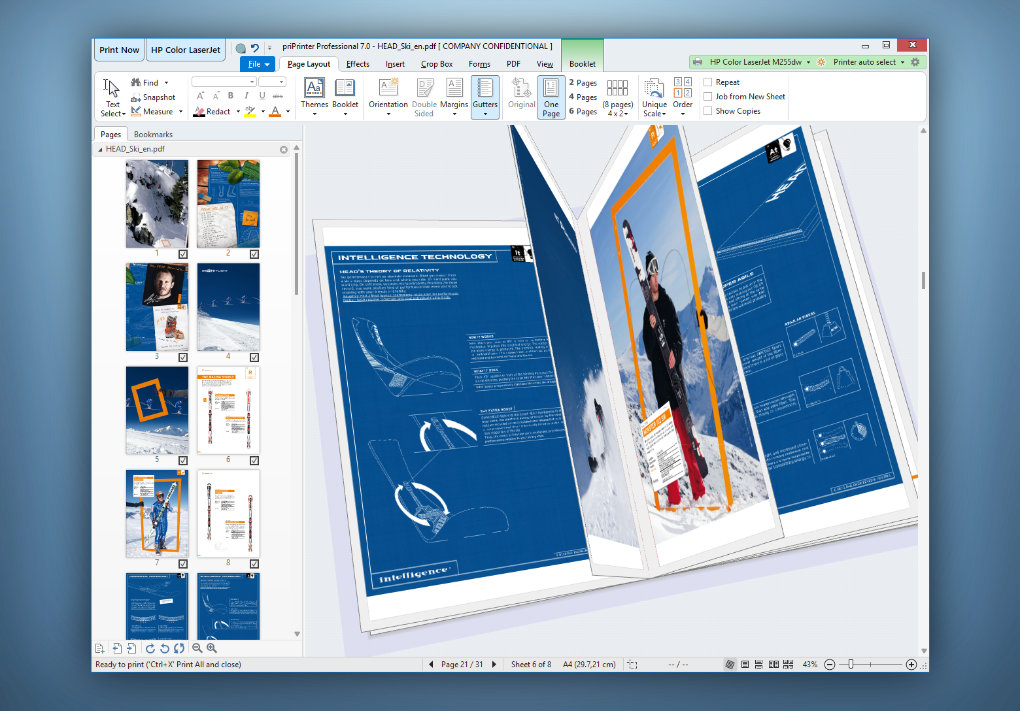Open the Crop Box ribbon tab
This screenshot has width=1020, height=711.
[436, 64]
